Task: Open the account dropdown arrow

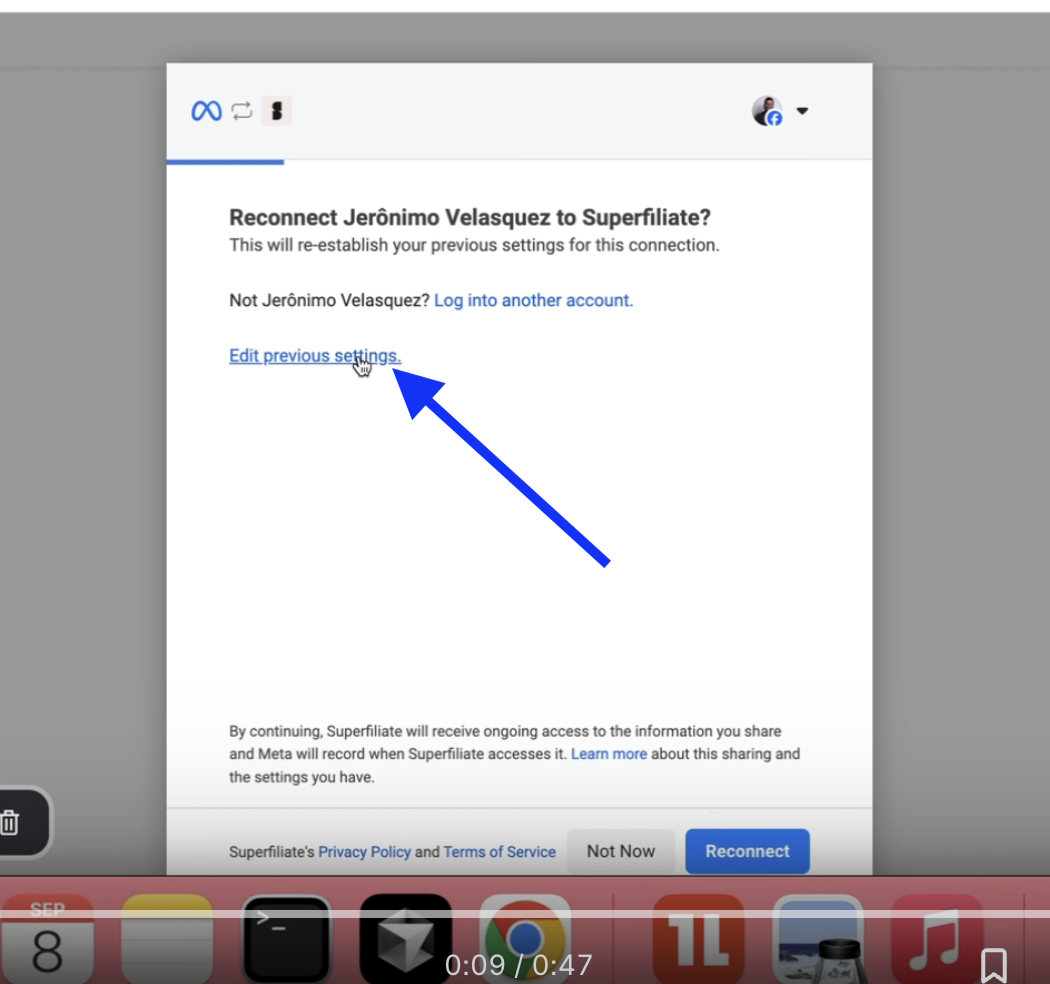Action: click(x=802, y=111)
